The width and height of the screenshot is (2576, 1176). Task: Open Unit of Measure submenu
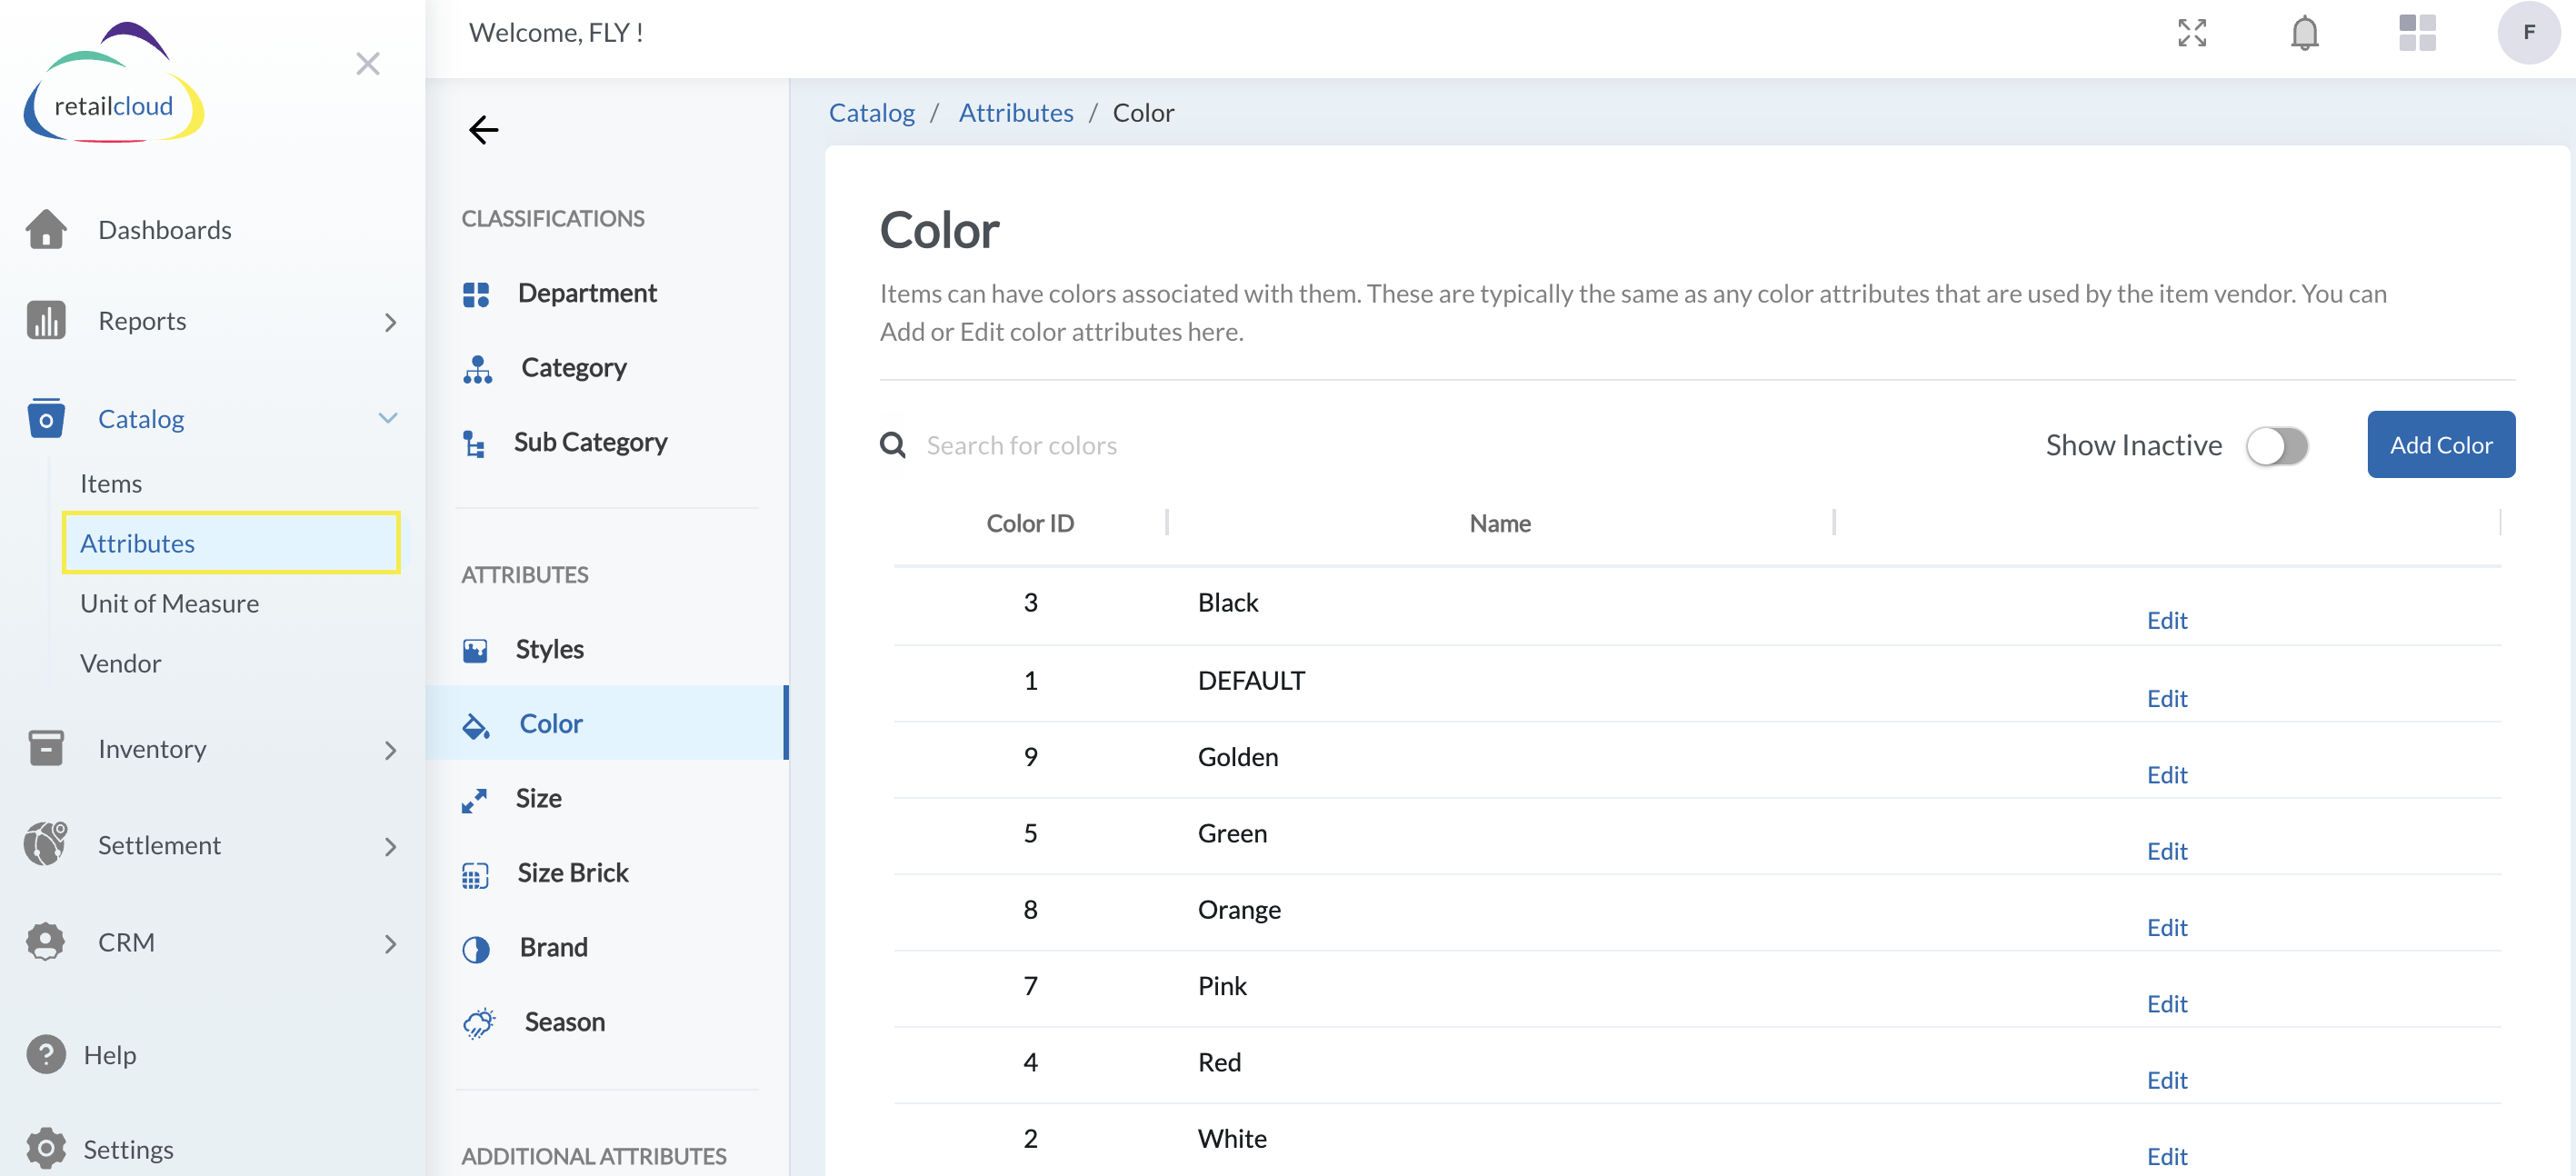pyautogui.click(x=169, y=603)
